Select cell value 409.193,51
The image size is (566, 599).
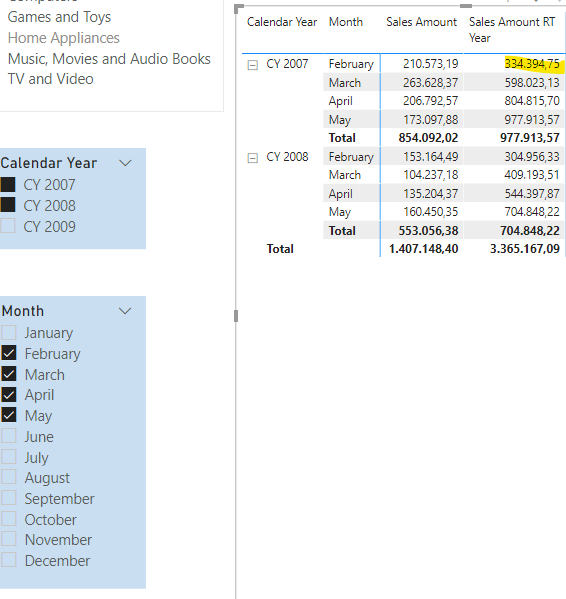click(x=532, y=175)
